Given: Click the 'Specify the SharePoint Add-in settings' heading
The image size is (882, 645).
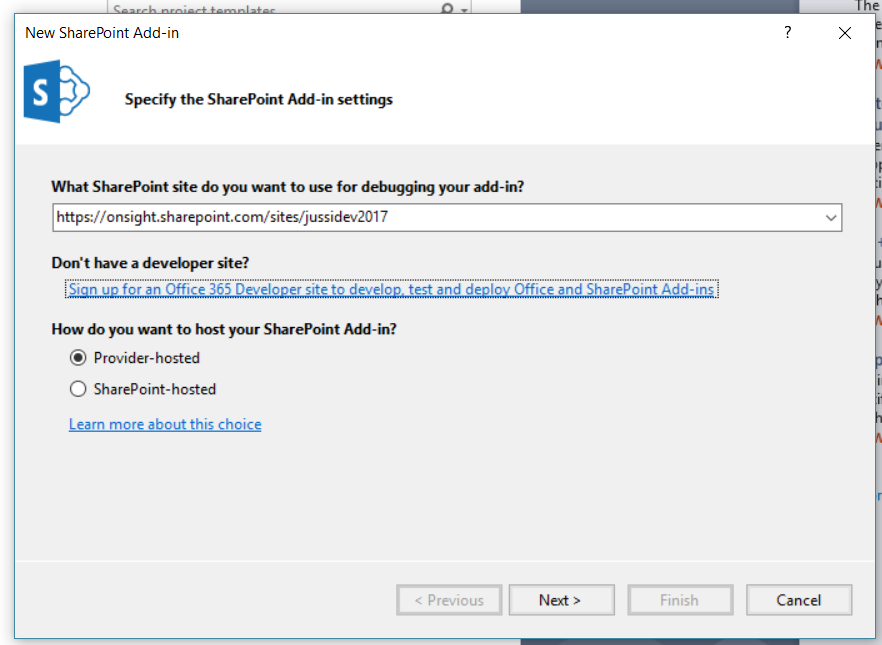Looking at the screenshot, I should click(x=258, y=99).
